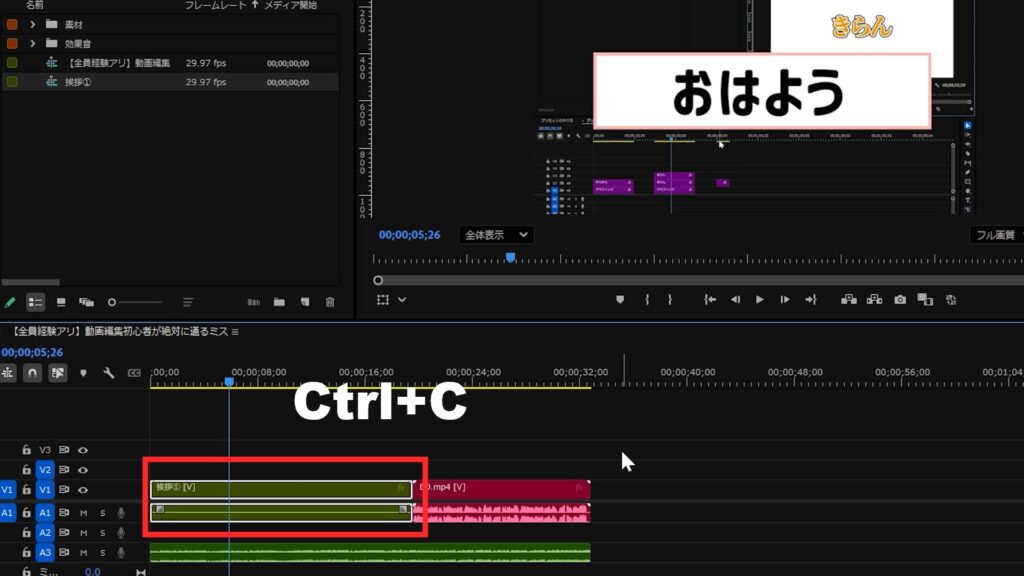This screenshot has height=576, width=1024.
Task: Toggle insert sequences as nests button
Action: (8, 373)
